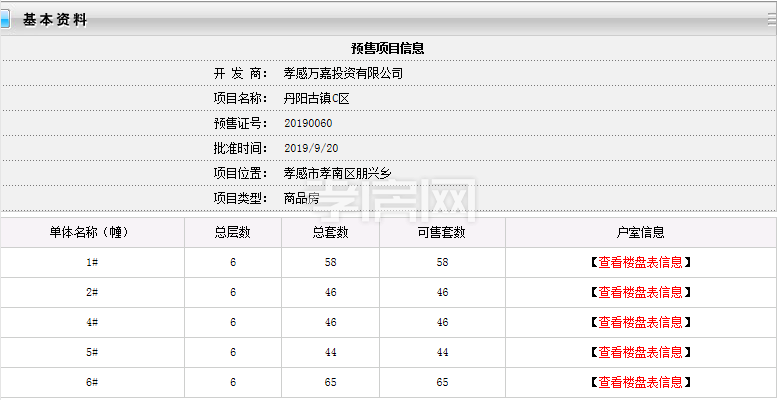Click the 预售项目信息 heading
The height and width of the screenshot is (400, 779).
pyautogui.click(x=388, y=48)
